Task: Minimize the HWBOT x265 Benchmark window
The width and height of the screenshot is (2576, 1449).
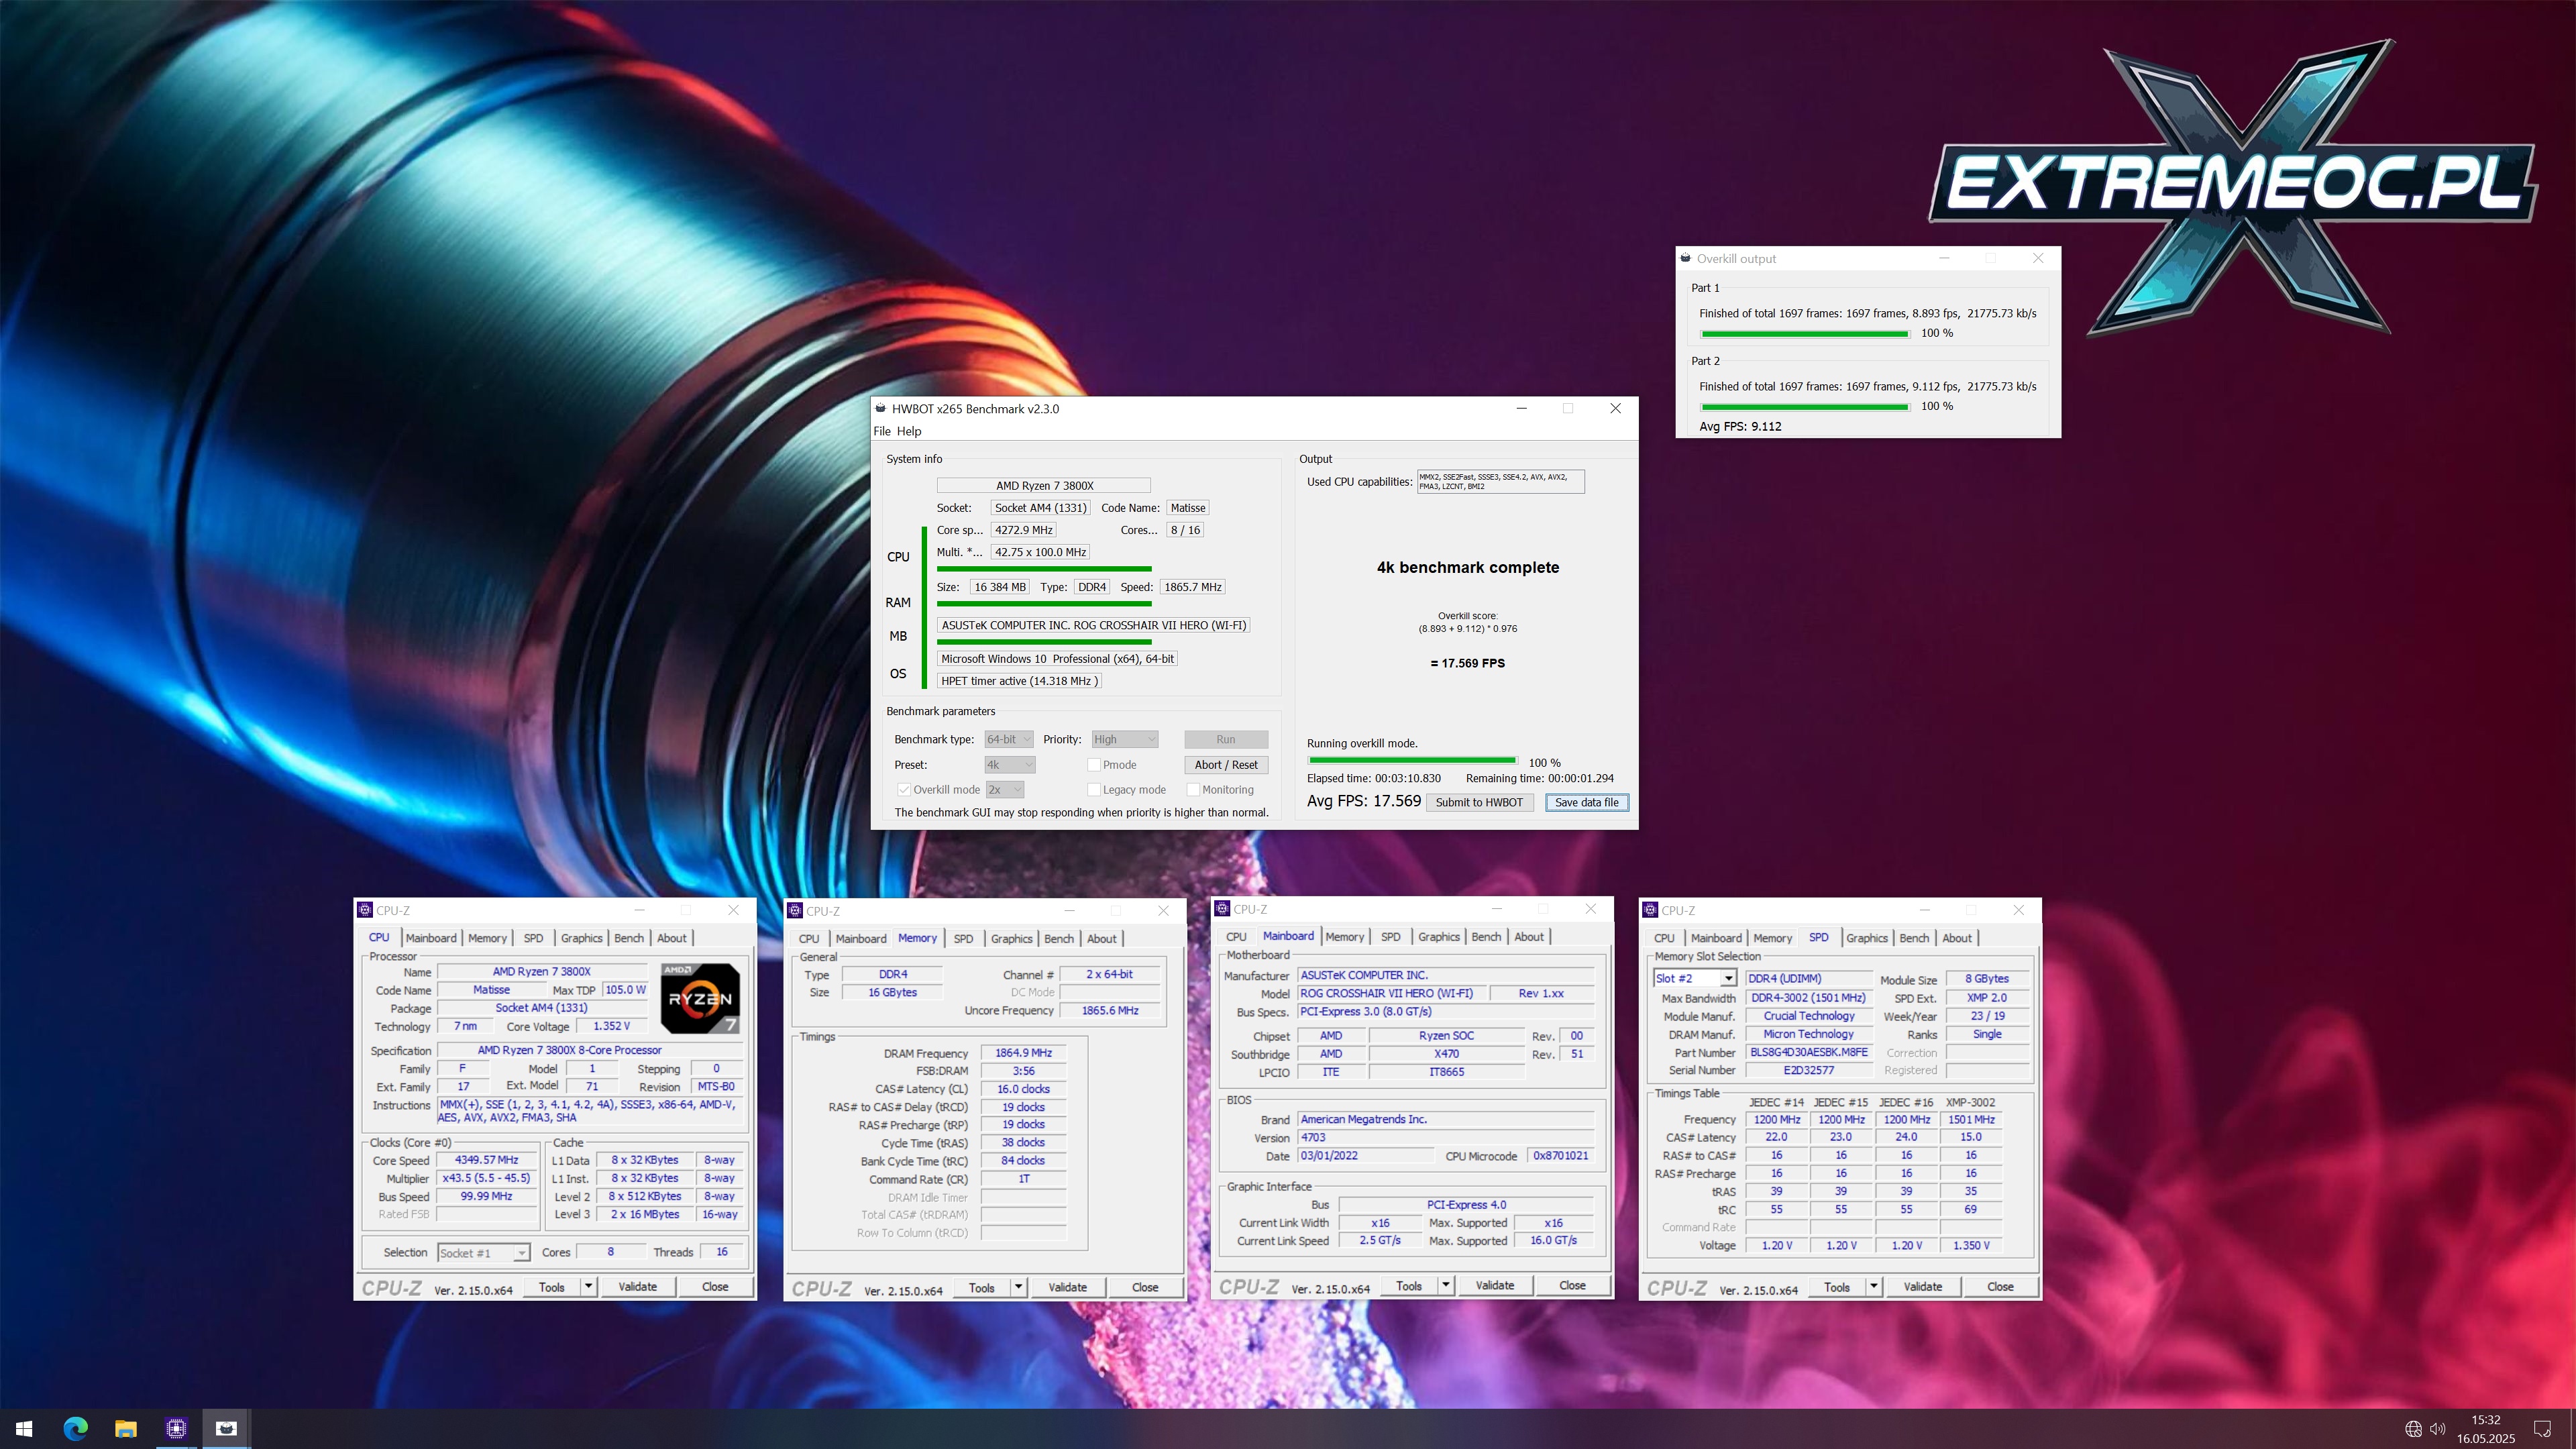Action: [x=1522, y=408]
